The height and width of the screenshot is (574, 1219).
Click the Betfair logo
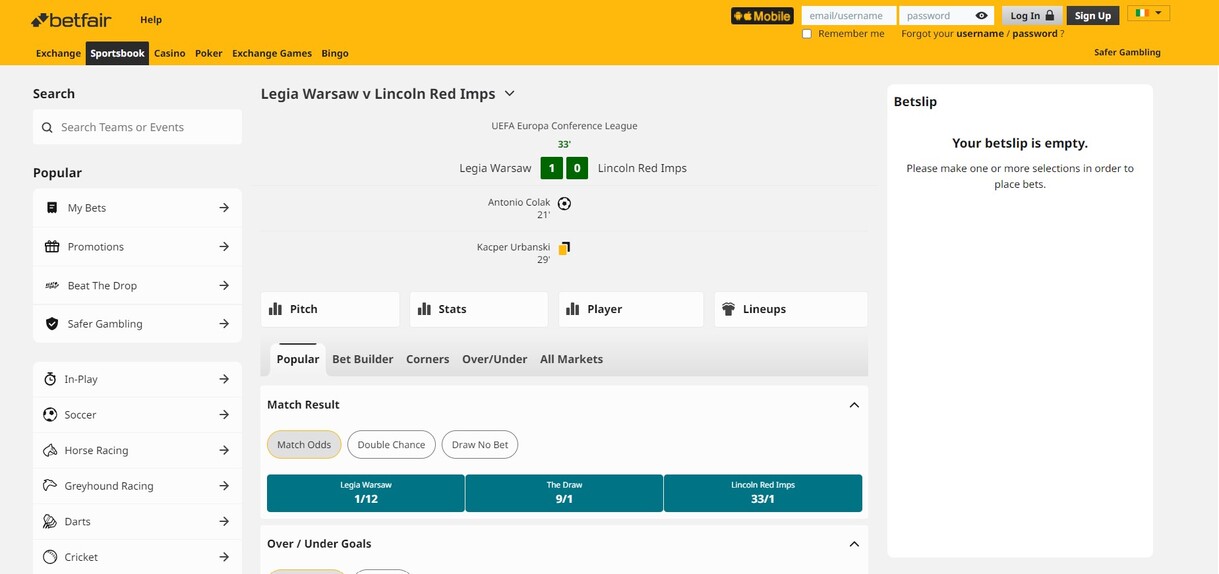[71, 19]
